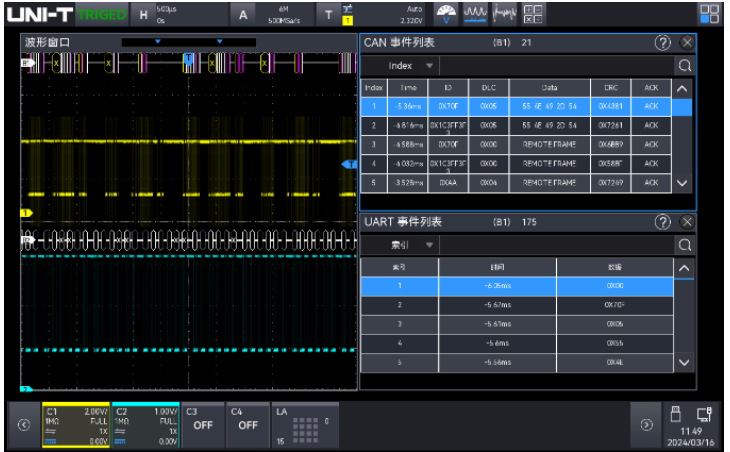This screenshot has height=452, width=730.
Task: Open the trigger T settings
Action: tap(327, 14)
